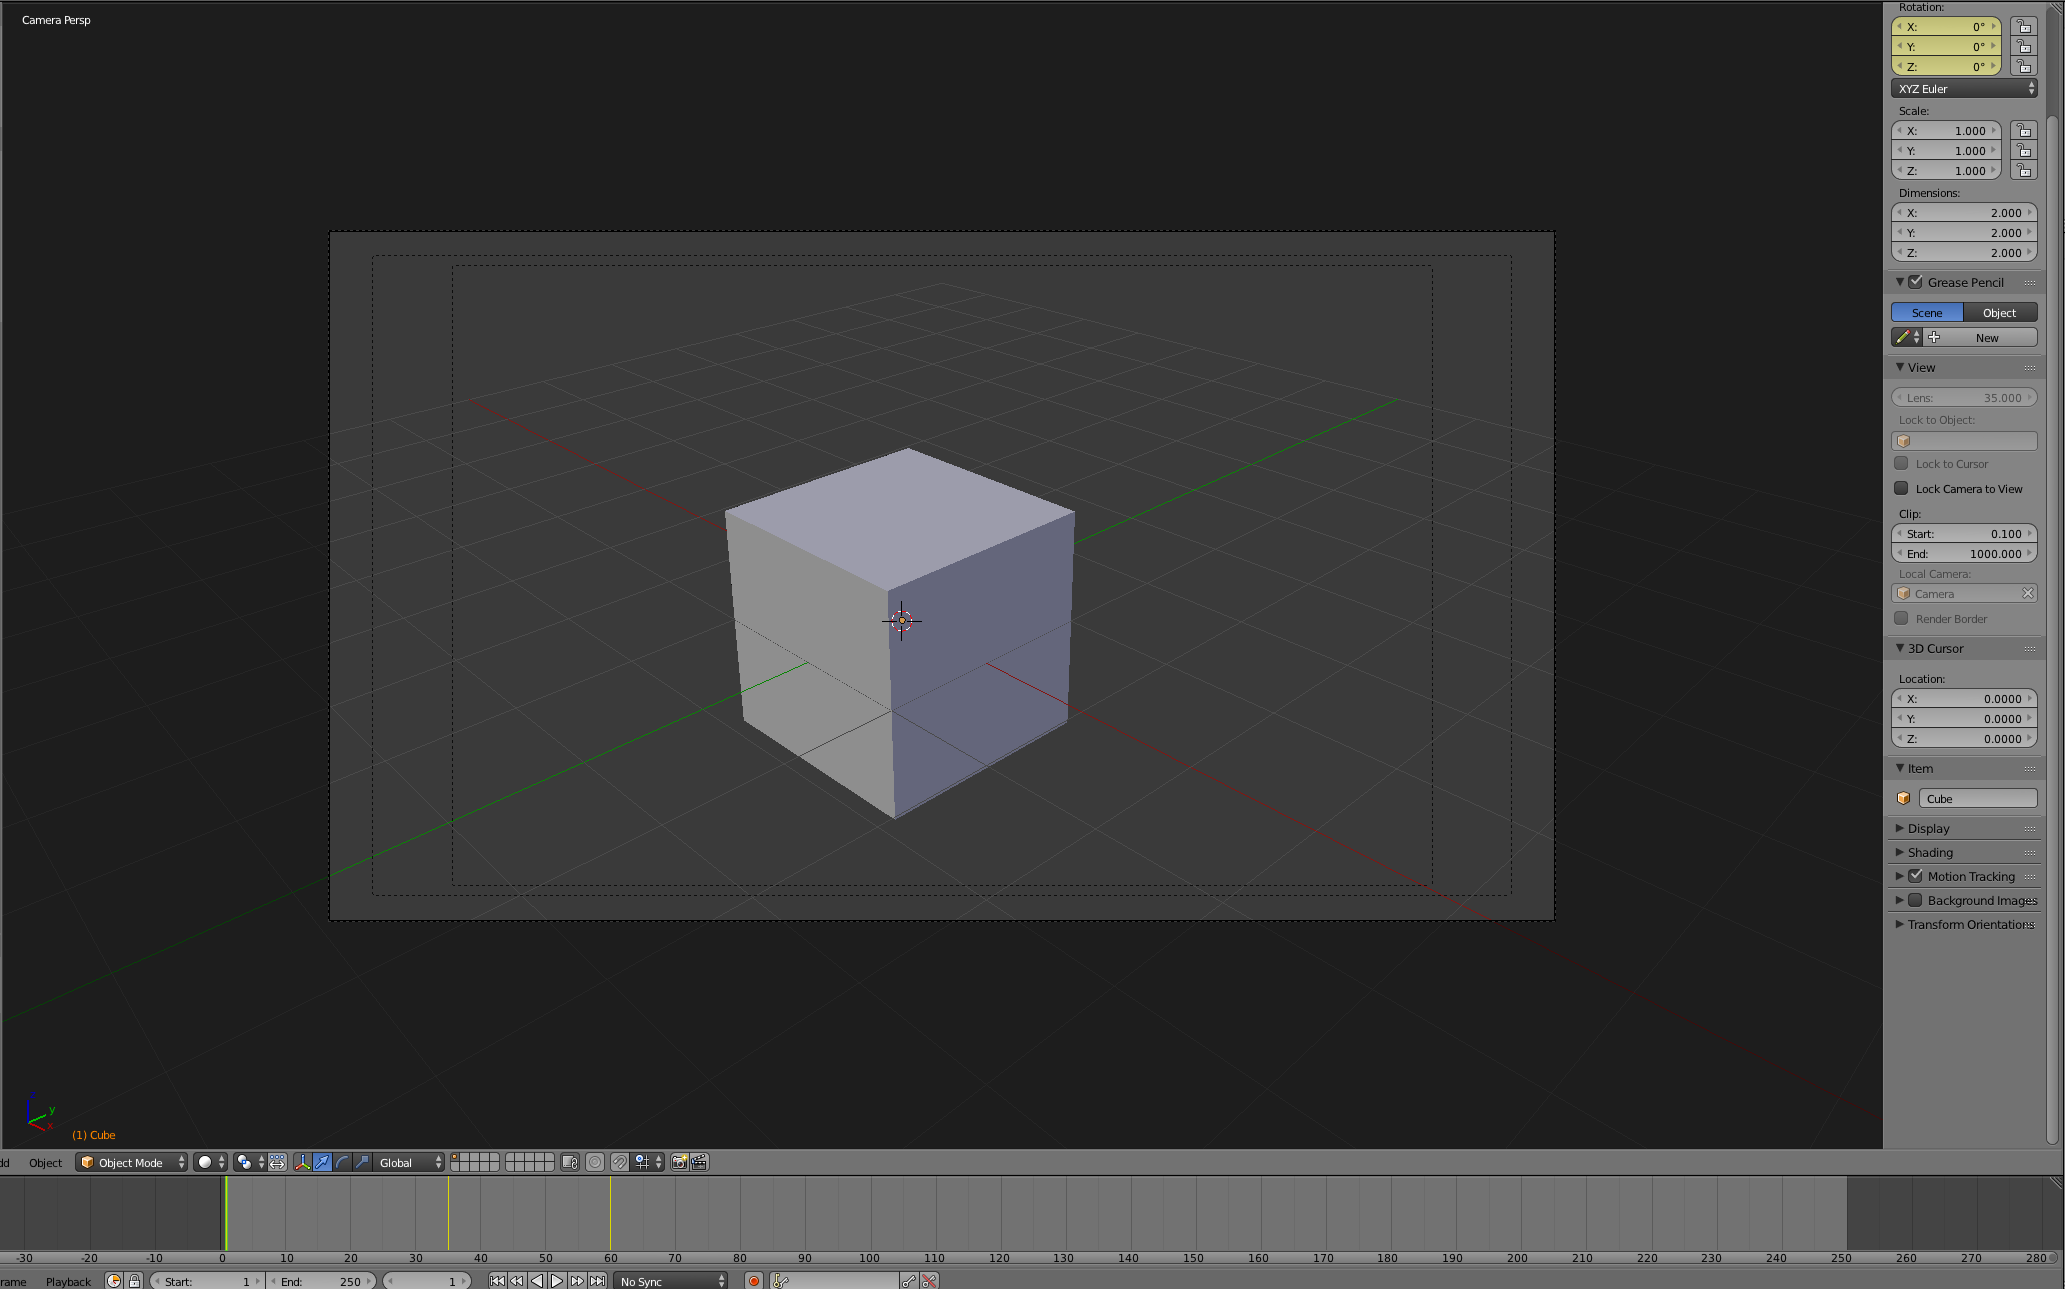Image resolution: width=2065 pixels, height=1289 pixels.
Task: Select the Object Mode dropdown
Action: click(132, 1160)
